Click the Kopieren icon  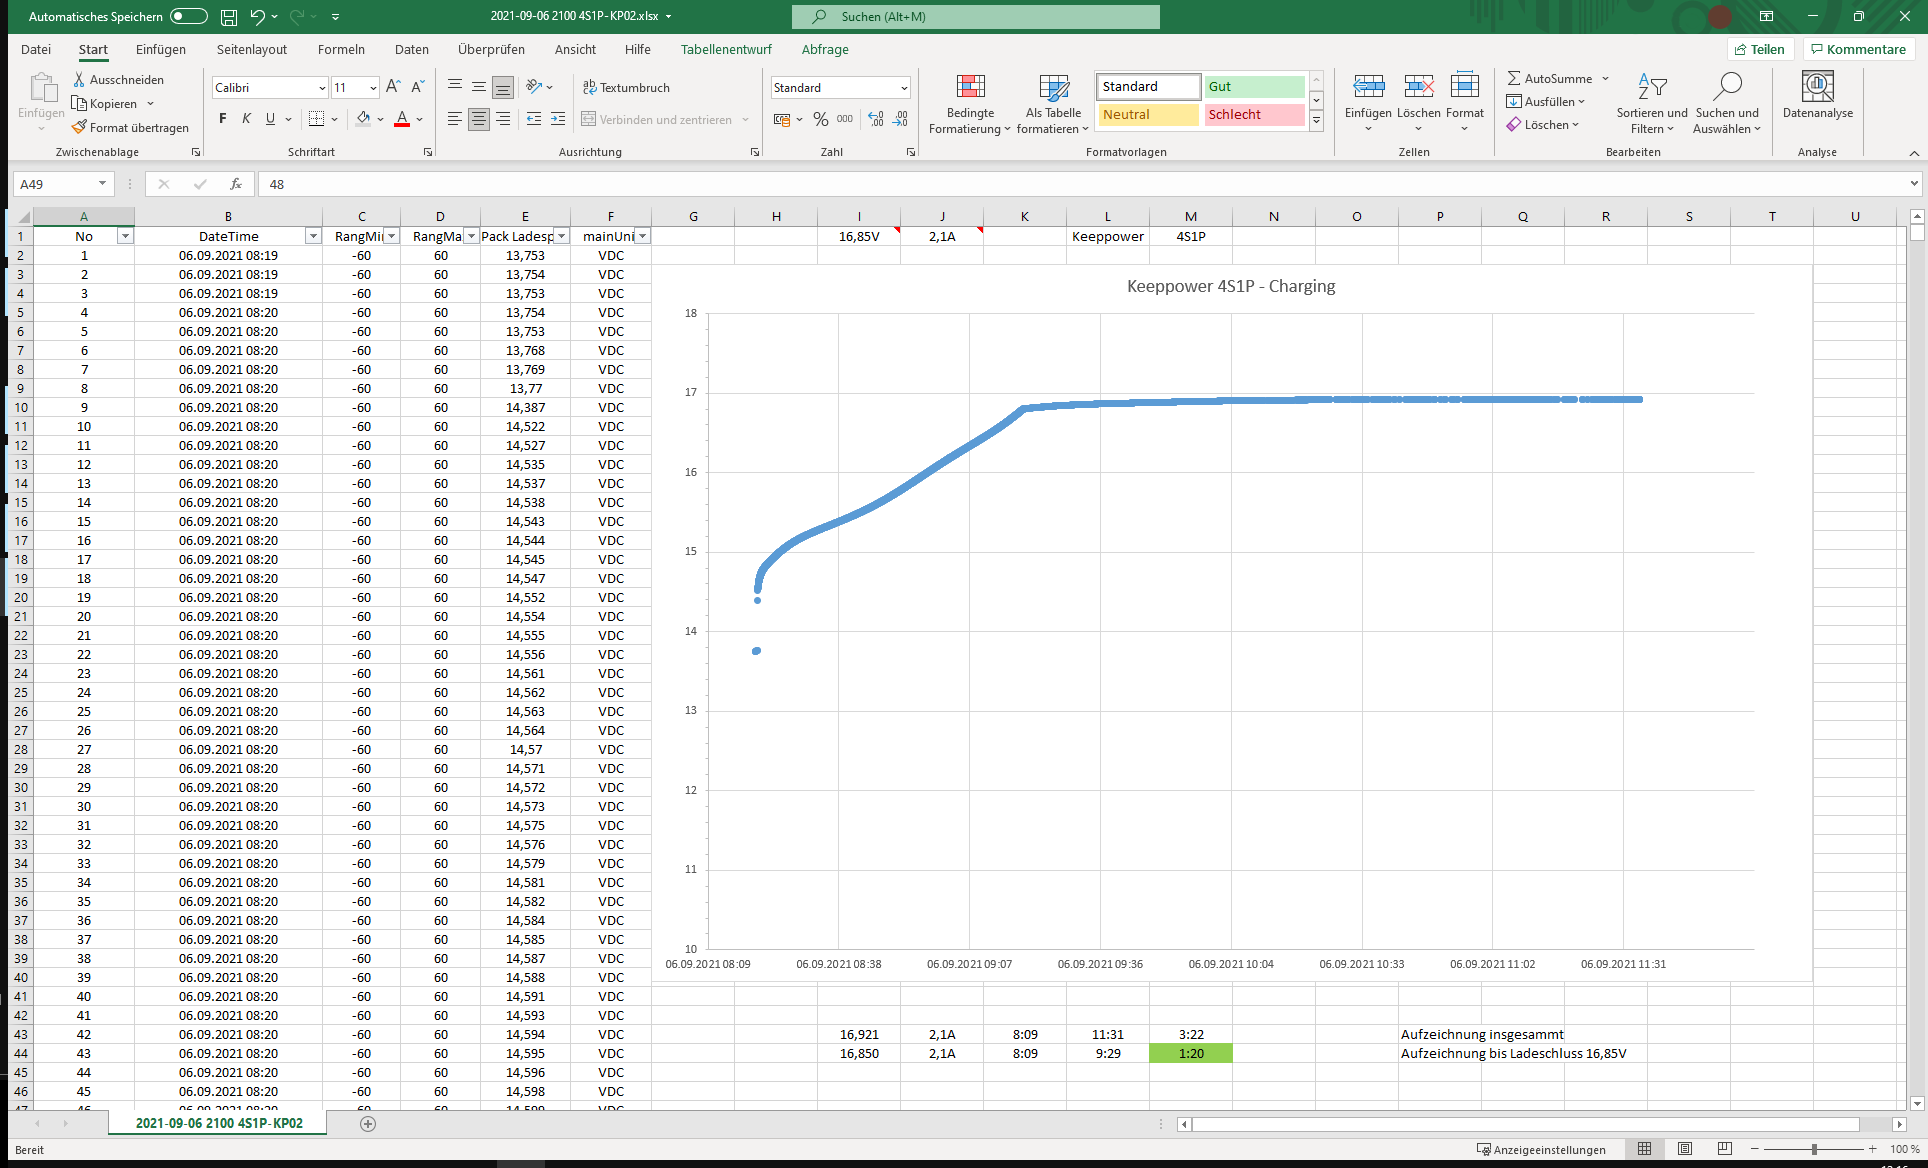pyautogui.click(x=79, y=104)
